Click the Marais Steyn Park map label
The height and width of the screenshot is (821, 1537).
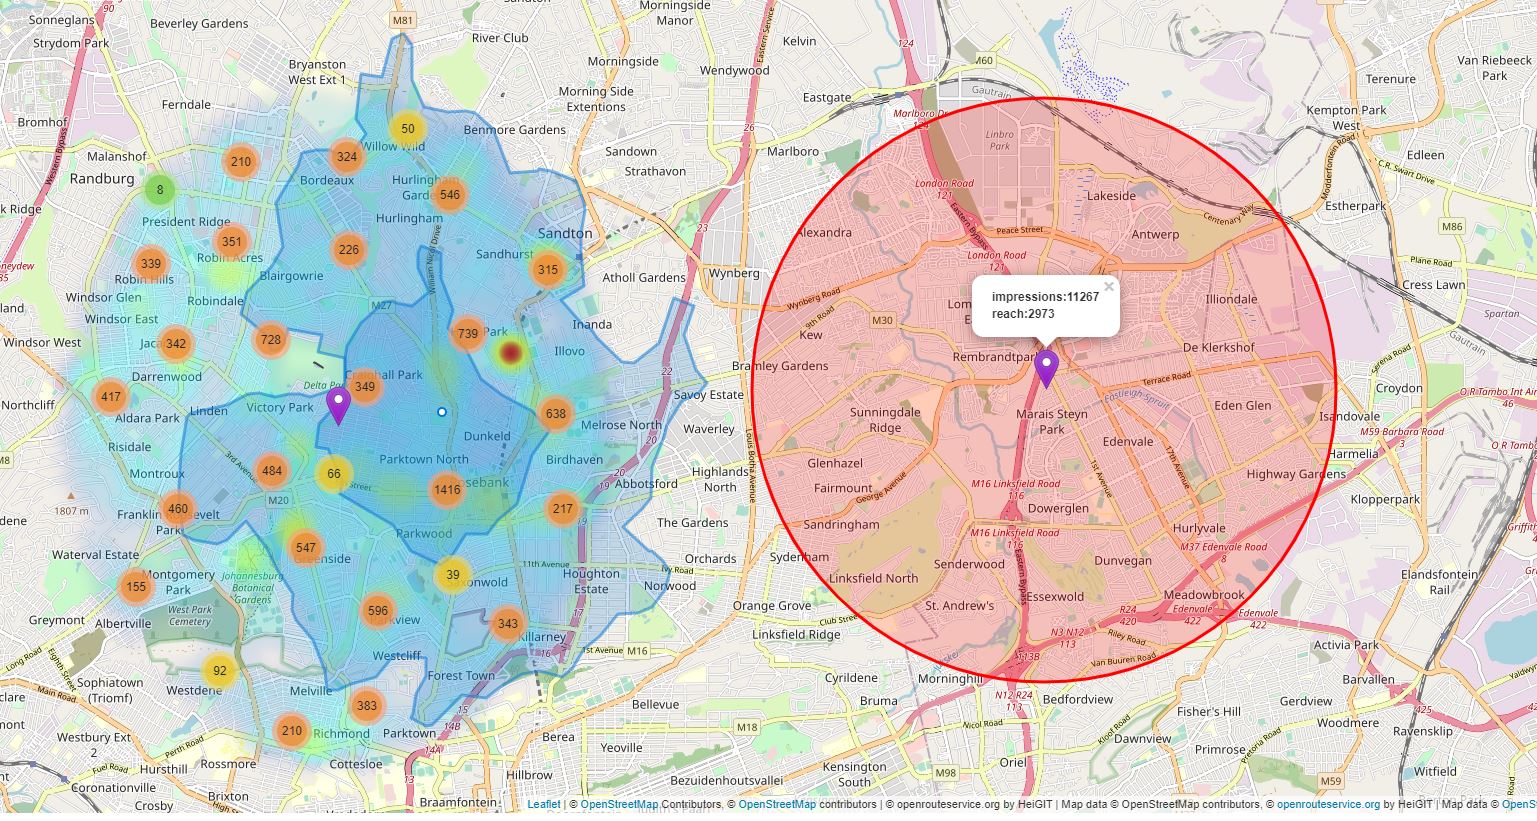coord(1052,421)
